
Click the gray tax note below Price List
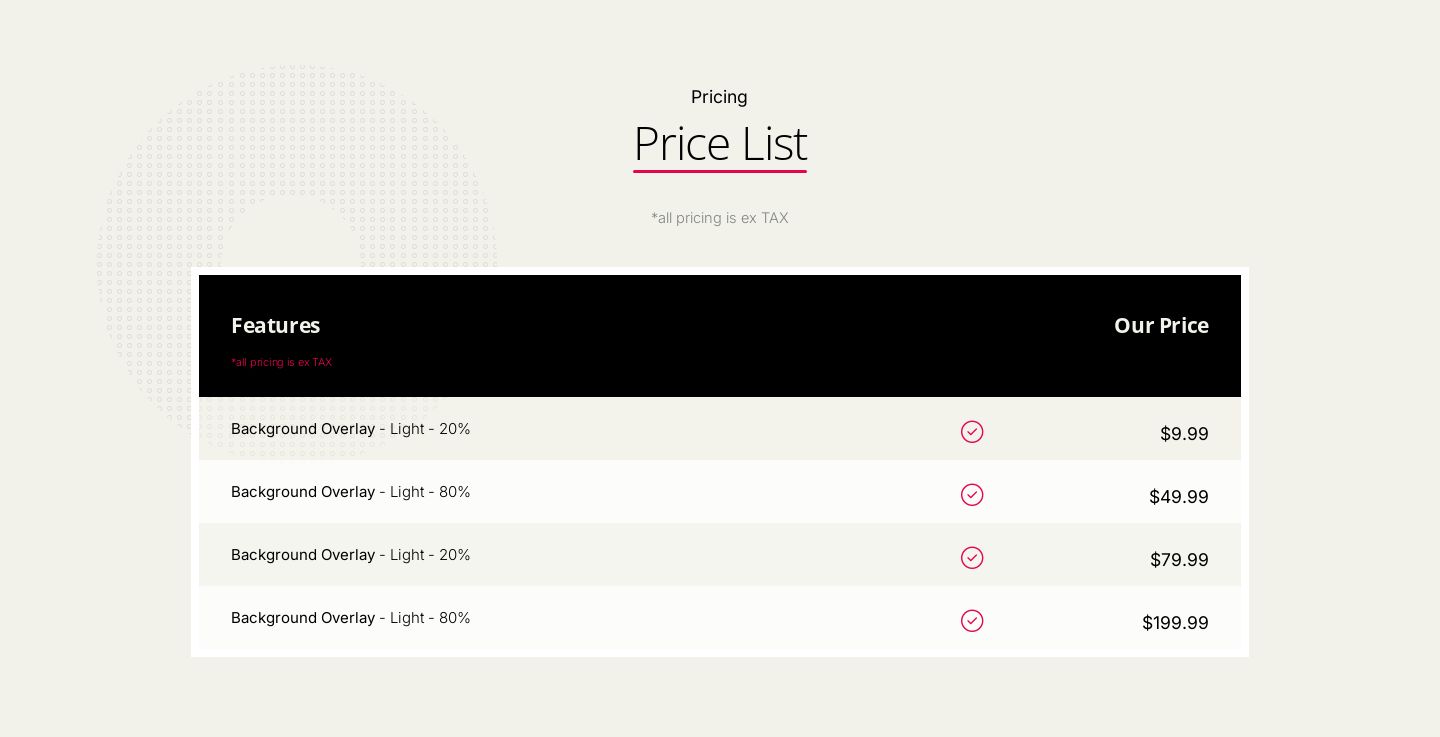coord(720,218)
